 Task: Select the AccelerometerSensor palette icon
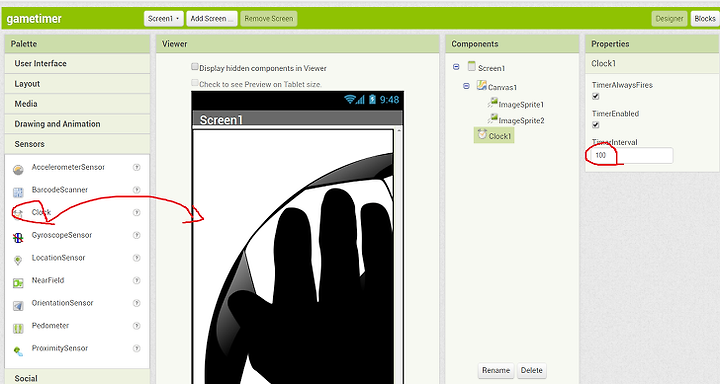[18, 170]
